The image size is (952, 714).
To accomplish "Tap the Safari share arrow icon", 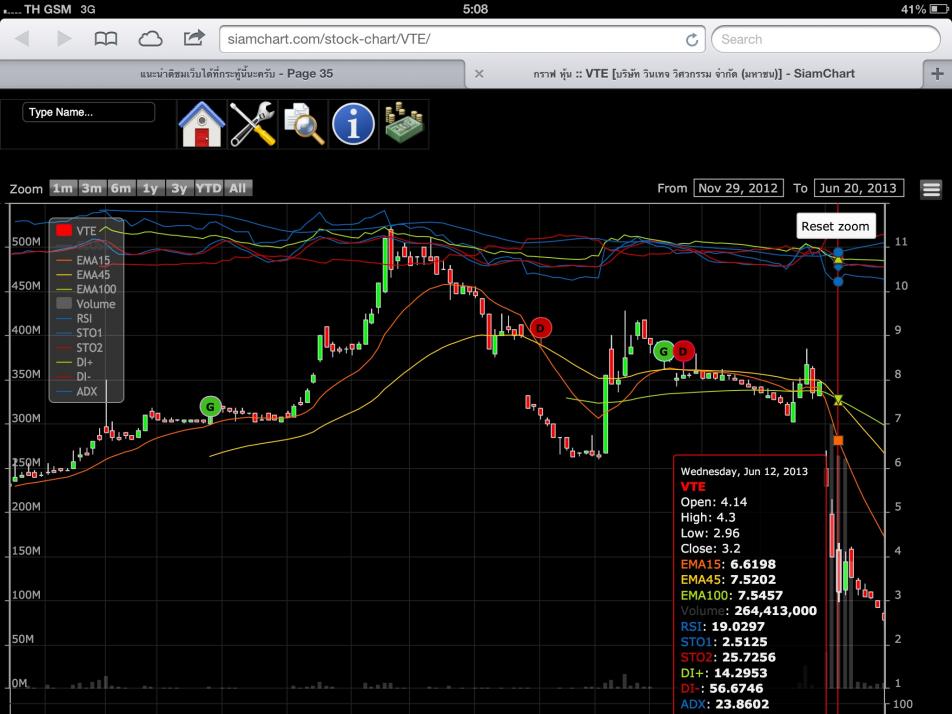I will point(193,39).
